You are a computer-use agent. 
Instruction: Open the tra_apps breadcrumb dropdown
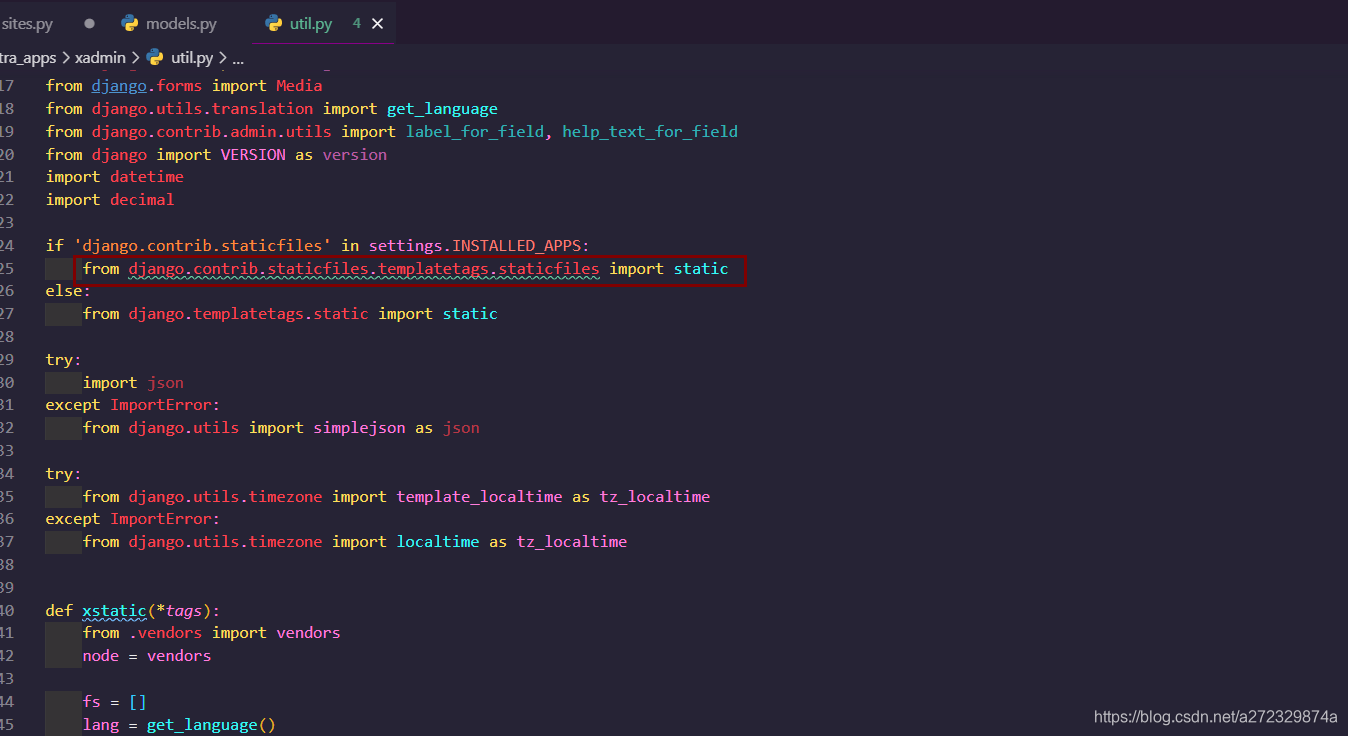tap(29, 57)
